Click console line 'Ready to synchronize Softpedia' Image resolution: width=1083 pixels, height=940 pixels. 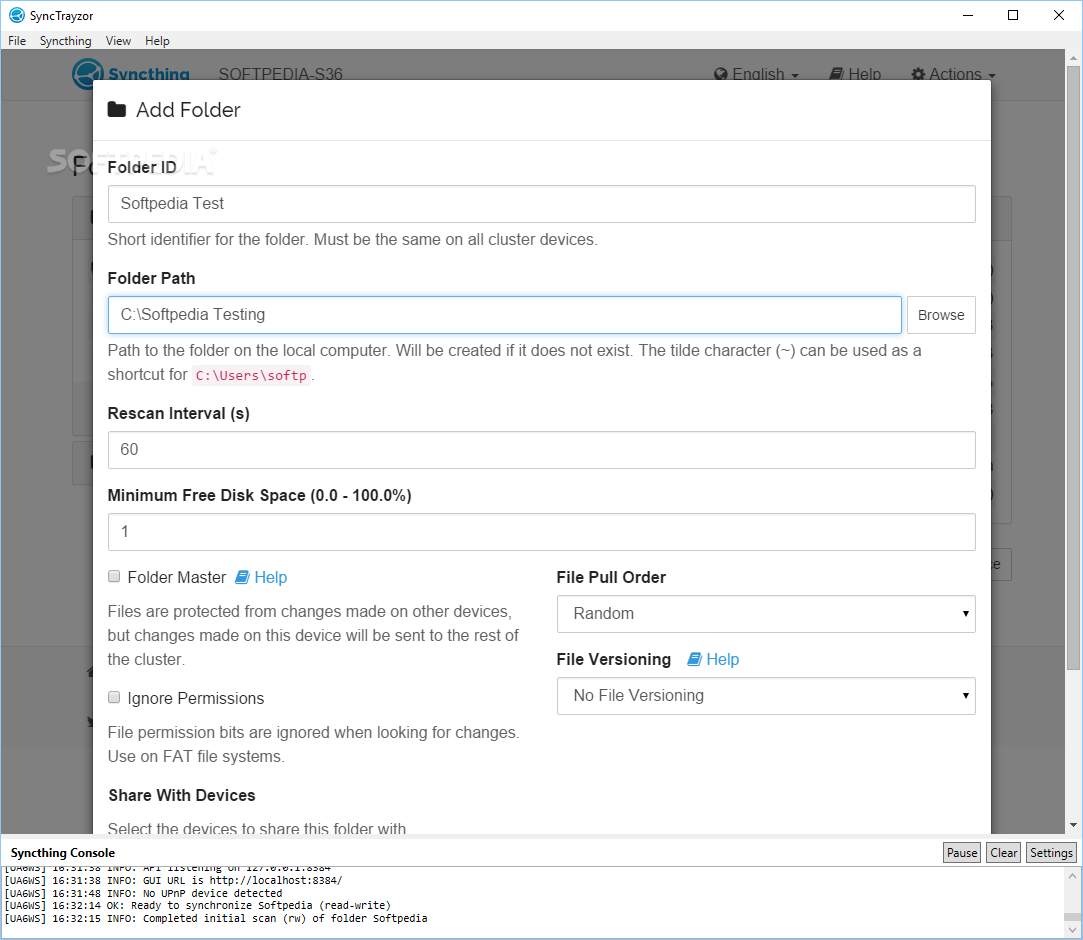(198, 905)
